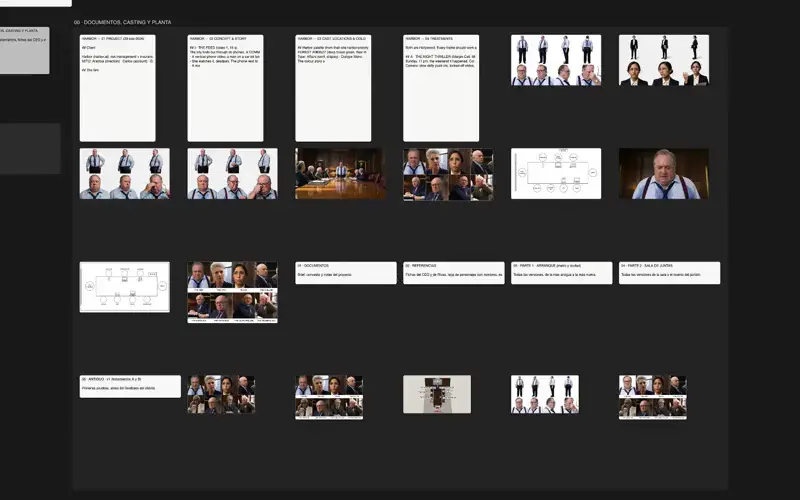
Task: Select the '00 - DOCUMENTOS, CASTING Y PLANTA' frame title
Action: pyautogui.click(x=122, y=22)
